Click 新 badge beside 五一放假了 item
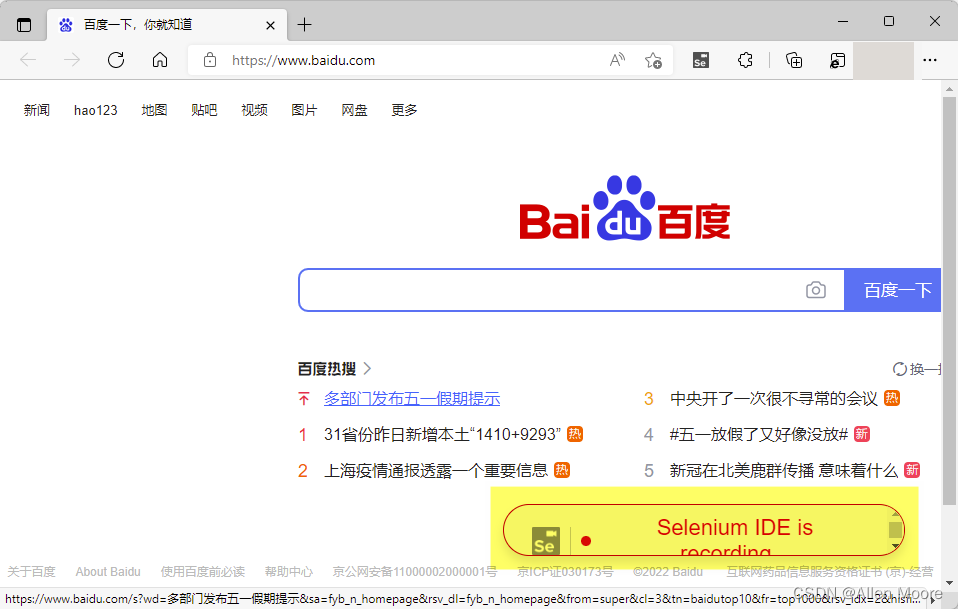Viewport: 958px width, 609px height. pos(861,434)
